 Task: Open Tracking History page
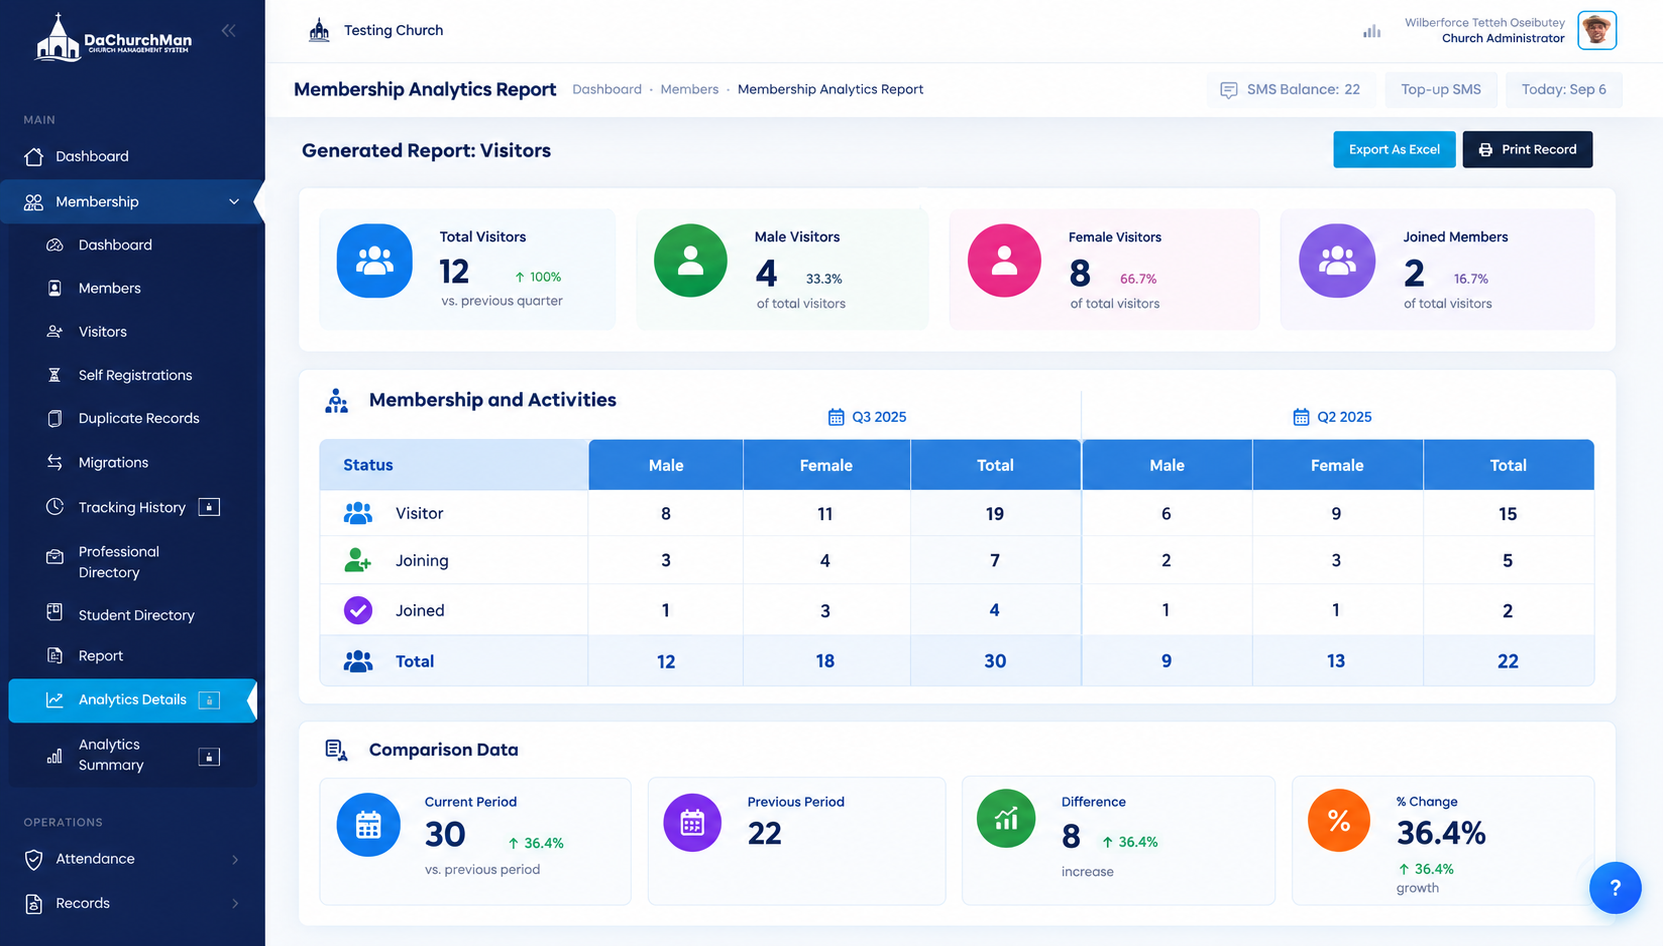click(132, 507)
